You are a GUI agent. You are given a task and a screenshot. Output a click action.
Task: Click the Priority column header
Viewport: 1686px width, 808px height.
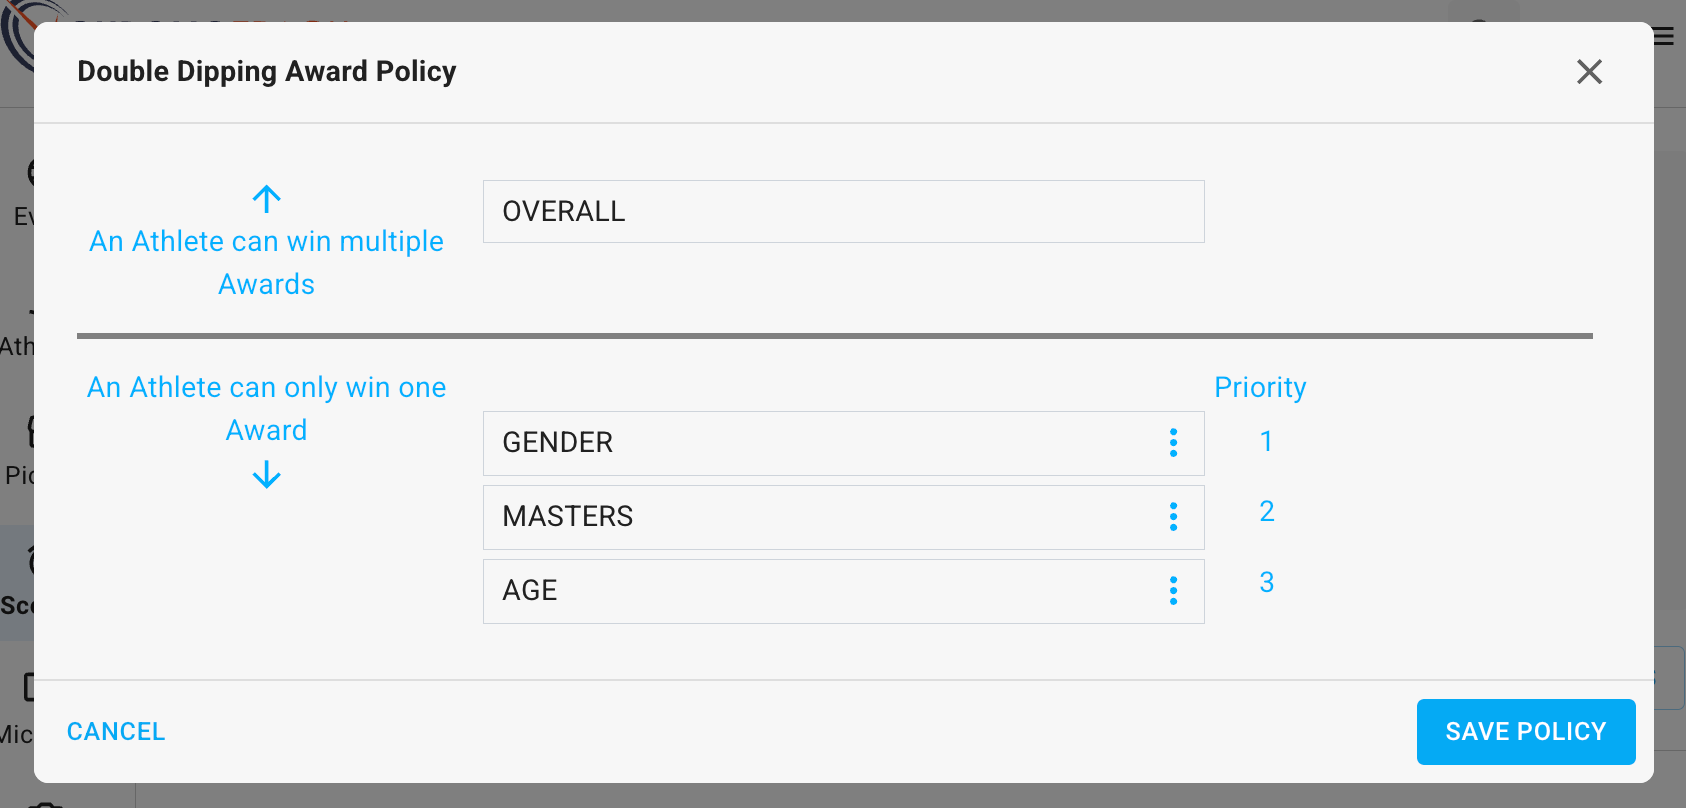[1260, 388]
